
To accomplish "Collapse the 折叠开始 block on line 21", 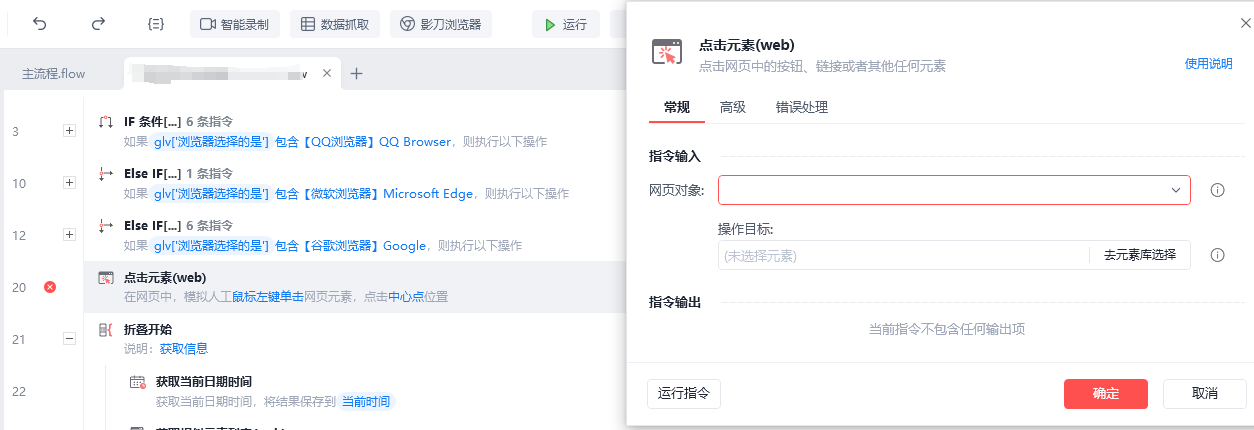I will point(69,339).
